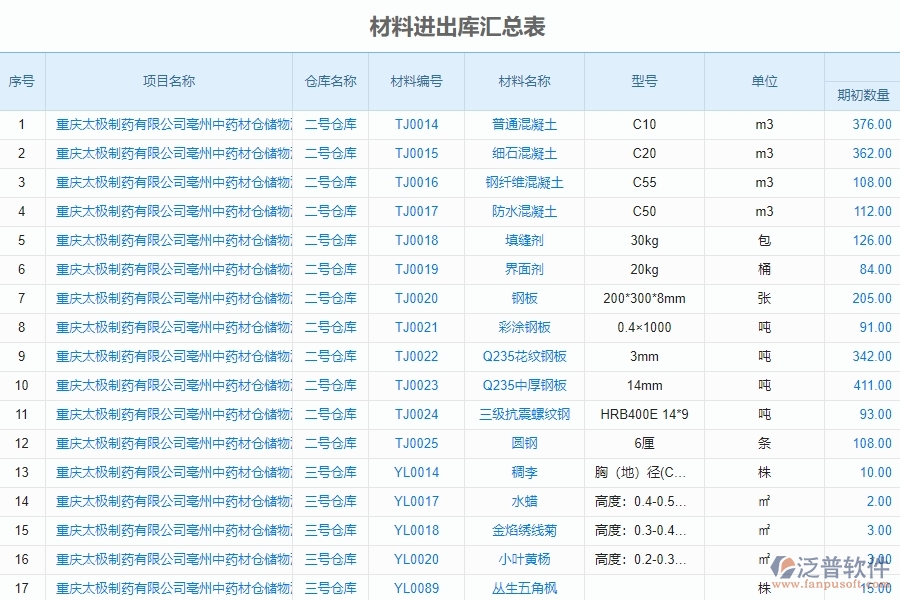Open material code TJ0014 link
Viewport: 900px width, 600px height.
coord(416,125)
